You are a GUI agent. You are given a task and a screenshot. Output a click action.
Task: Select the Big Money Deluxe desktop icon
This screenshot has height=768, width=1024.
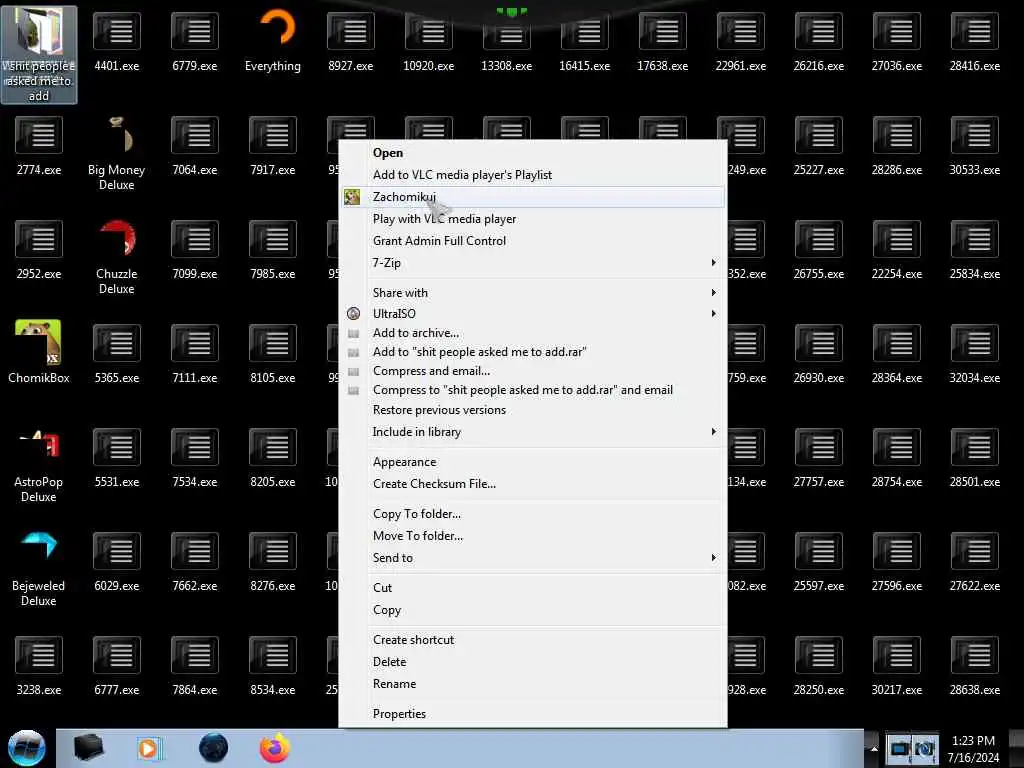click(116, 153)
